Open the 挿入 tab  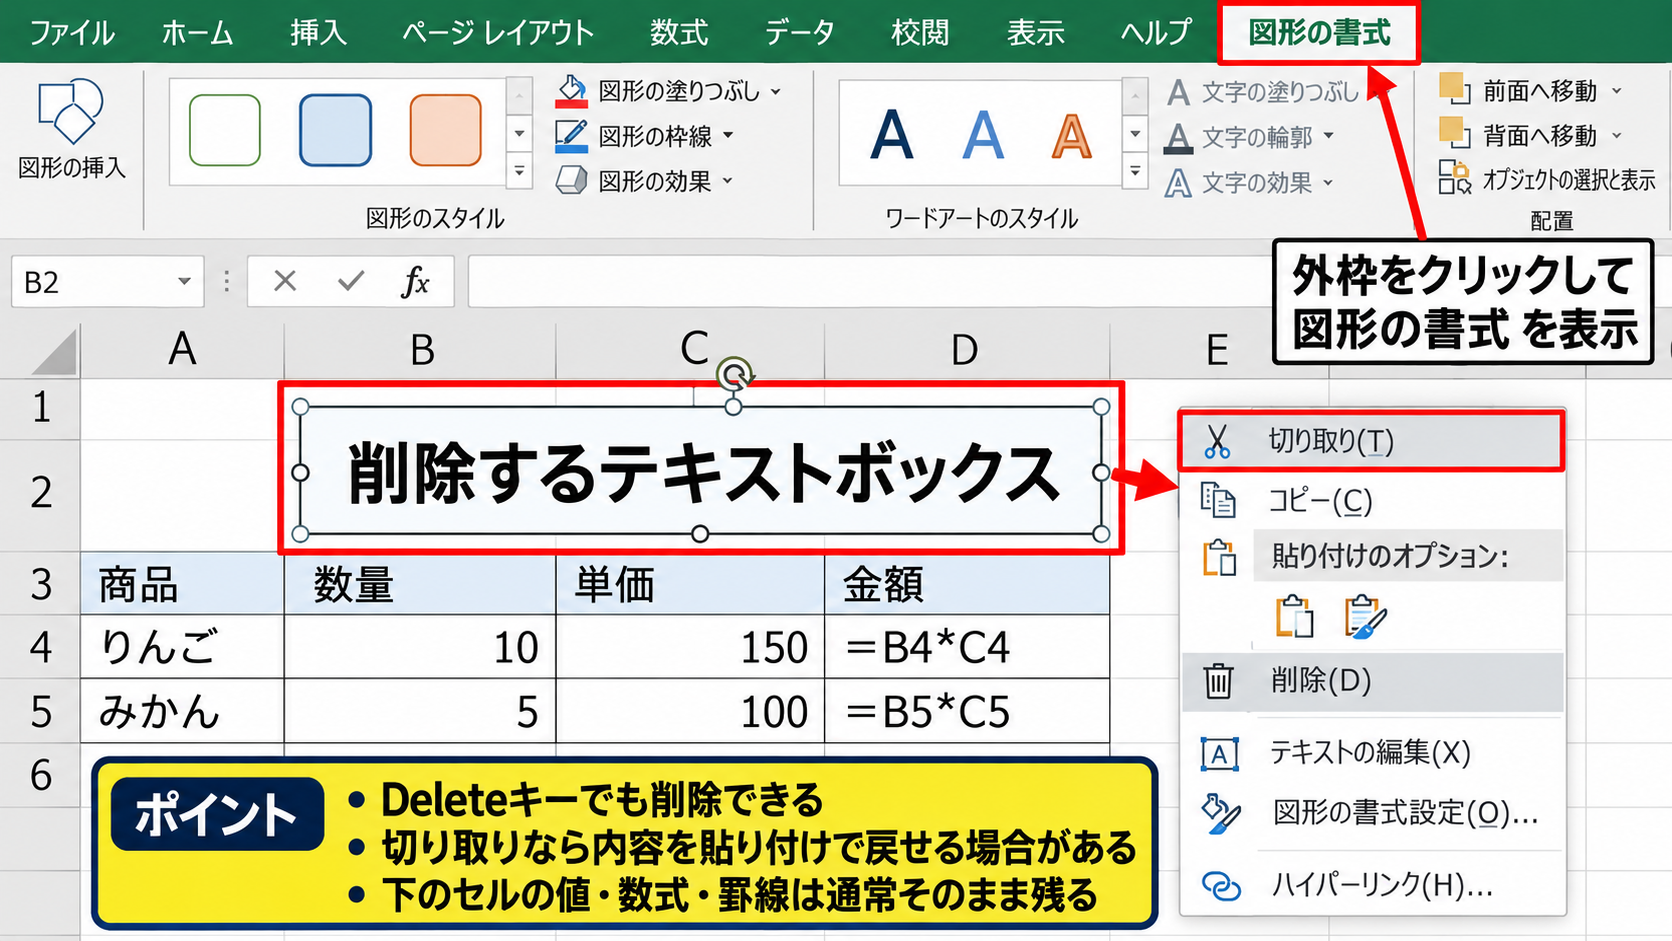[x=318, y=33]
